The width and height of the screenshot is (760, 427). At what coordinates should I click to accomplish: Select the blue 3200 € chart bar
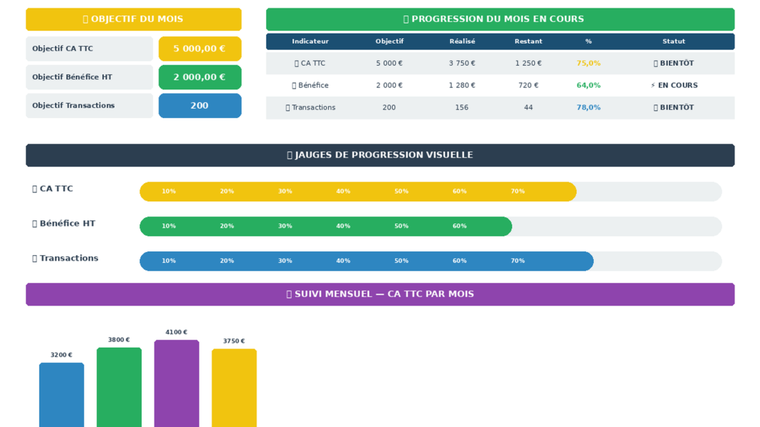tap(61, 395)
